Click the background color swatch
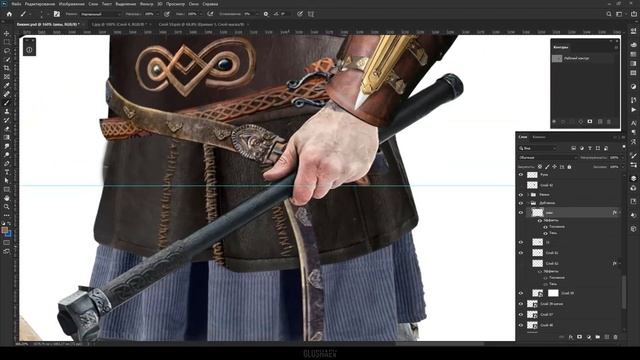 9,234
